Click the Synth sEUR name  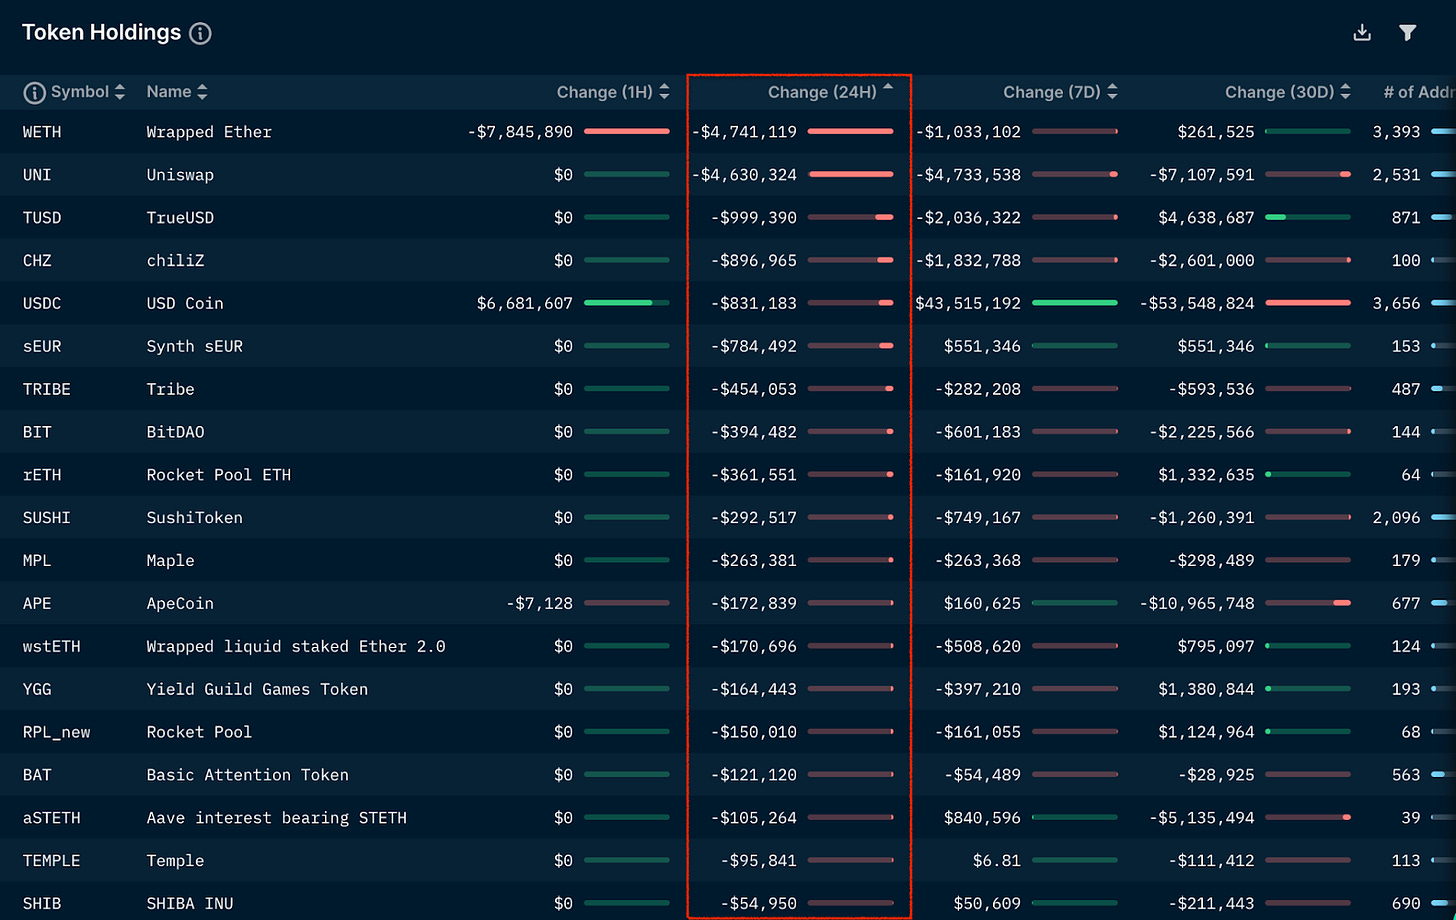(x=195, y=347)
